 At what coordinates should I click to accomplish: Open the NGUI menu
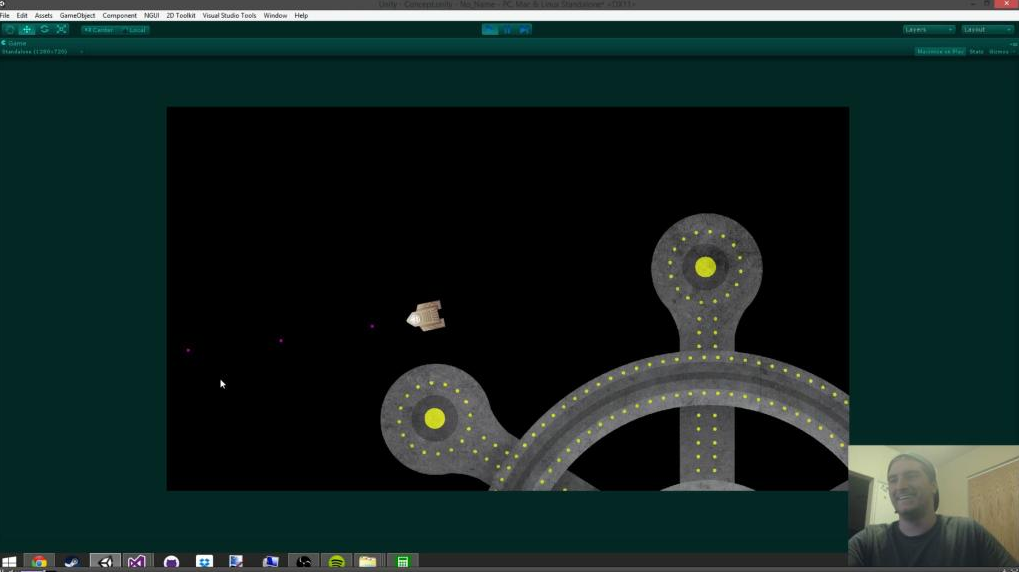point(151,15)
